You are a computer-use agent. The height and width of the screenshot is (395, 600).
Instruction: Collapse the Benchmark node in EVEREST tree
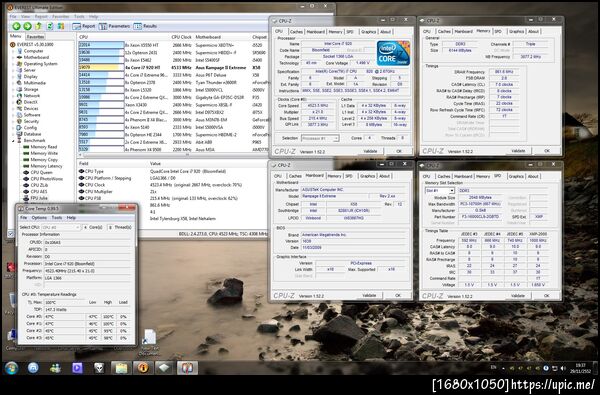(13, 140)
